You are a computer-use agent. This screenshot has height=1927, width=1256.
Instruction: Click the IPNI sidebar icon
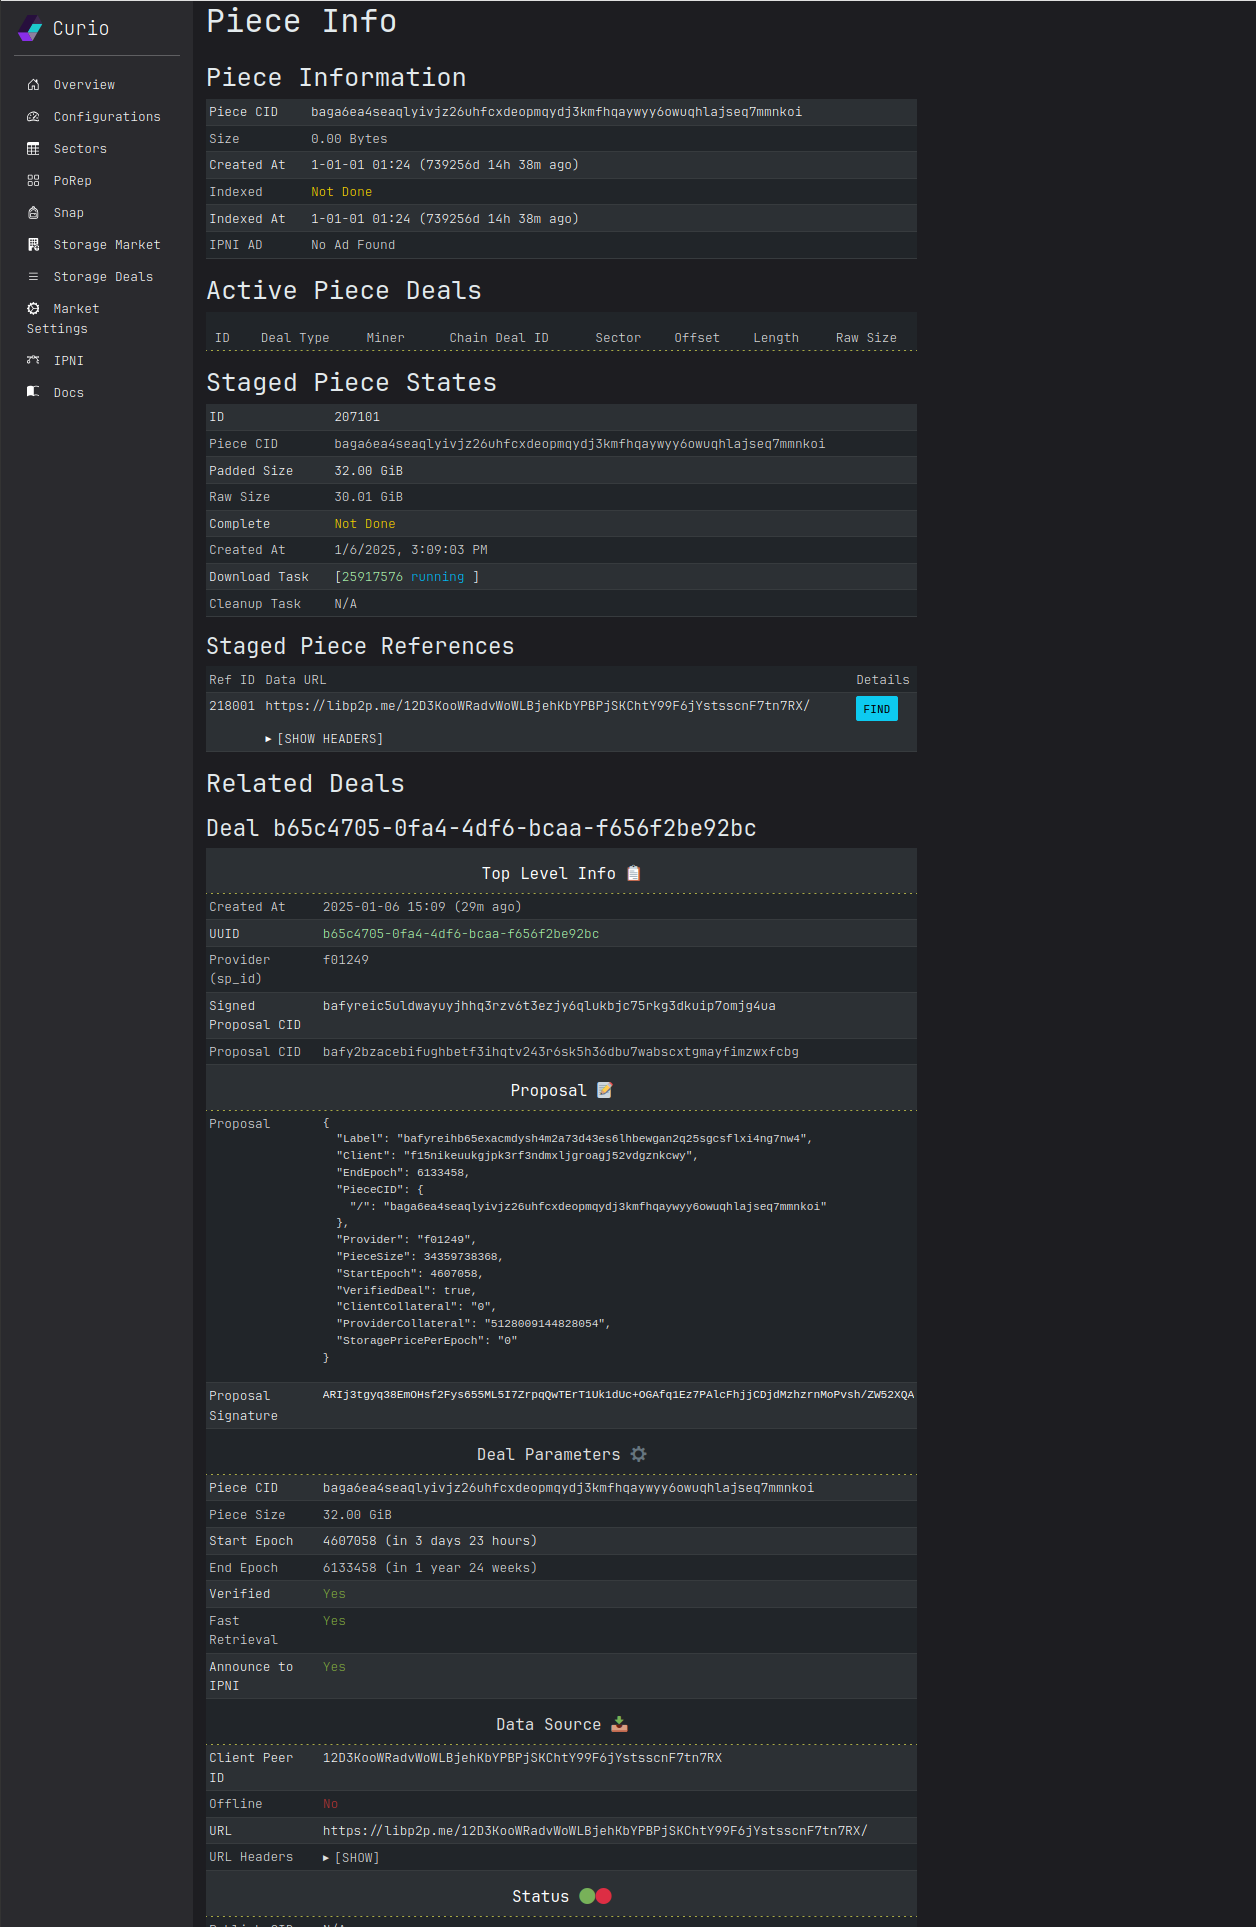pos(33,361)
